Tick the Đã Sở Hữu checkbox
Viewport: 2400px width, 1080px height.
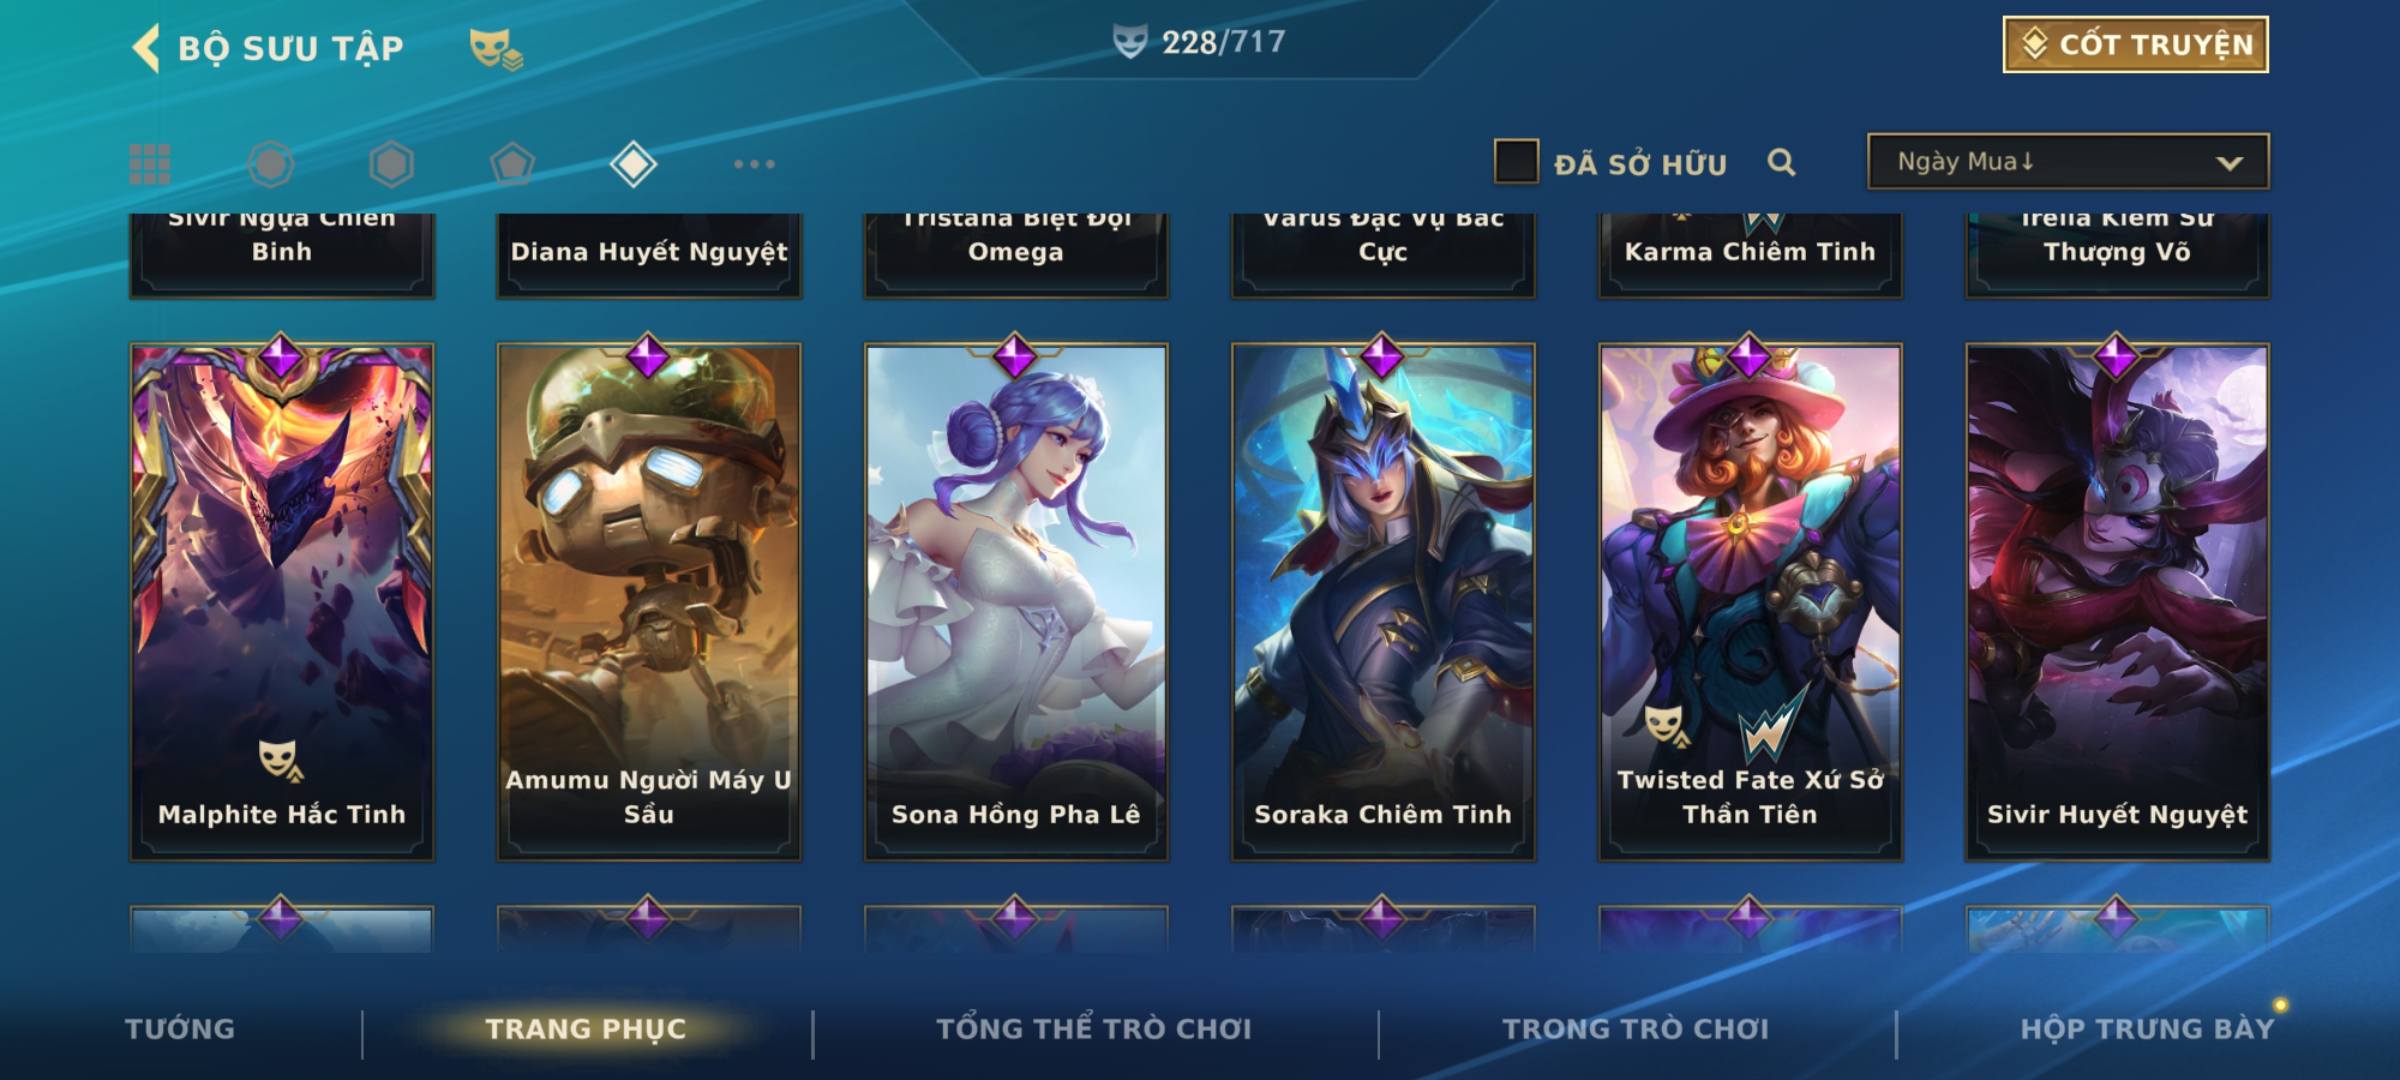pos(1516,161)
